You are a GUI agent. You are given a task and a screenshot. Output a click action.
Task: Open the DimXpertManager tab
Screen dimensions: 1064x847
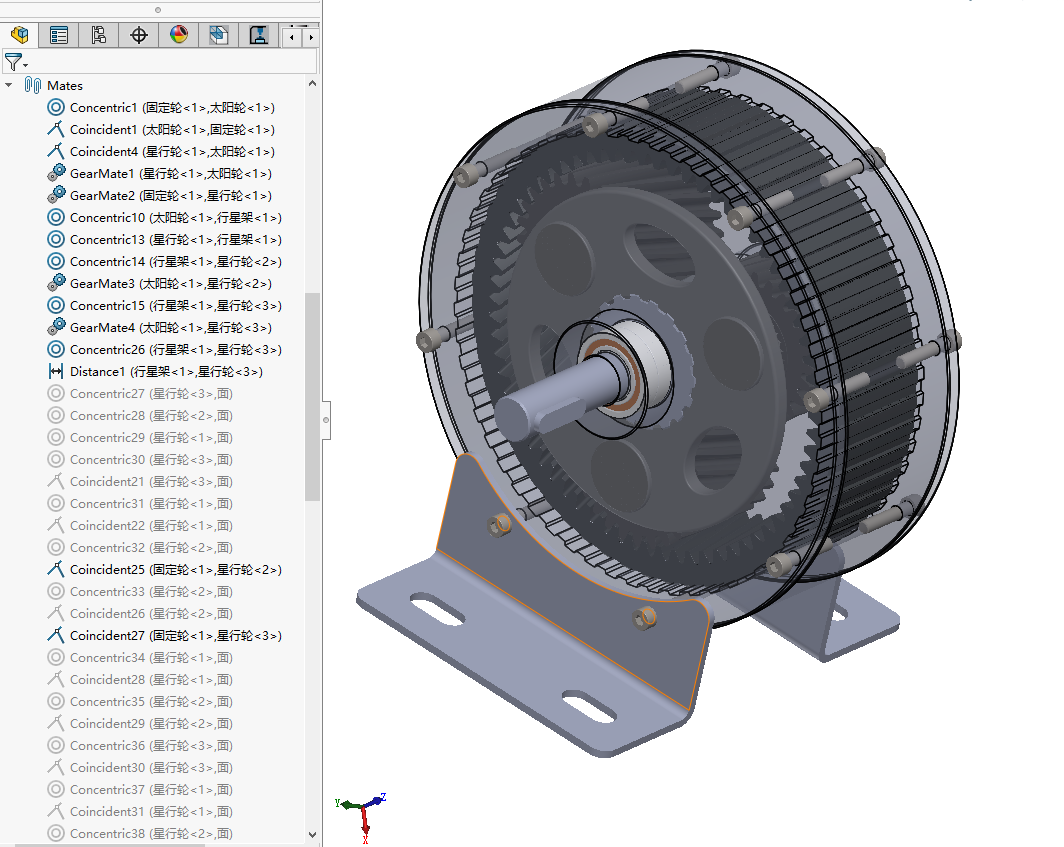coord(139,35)
